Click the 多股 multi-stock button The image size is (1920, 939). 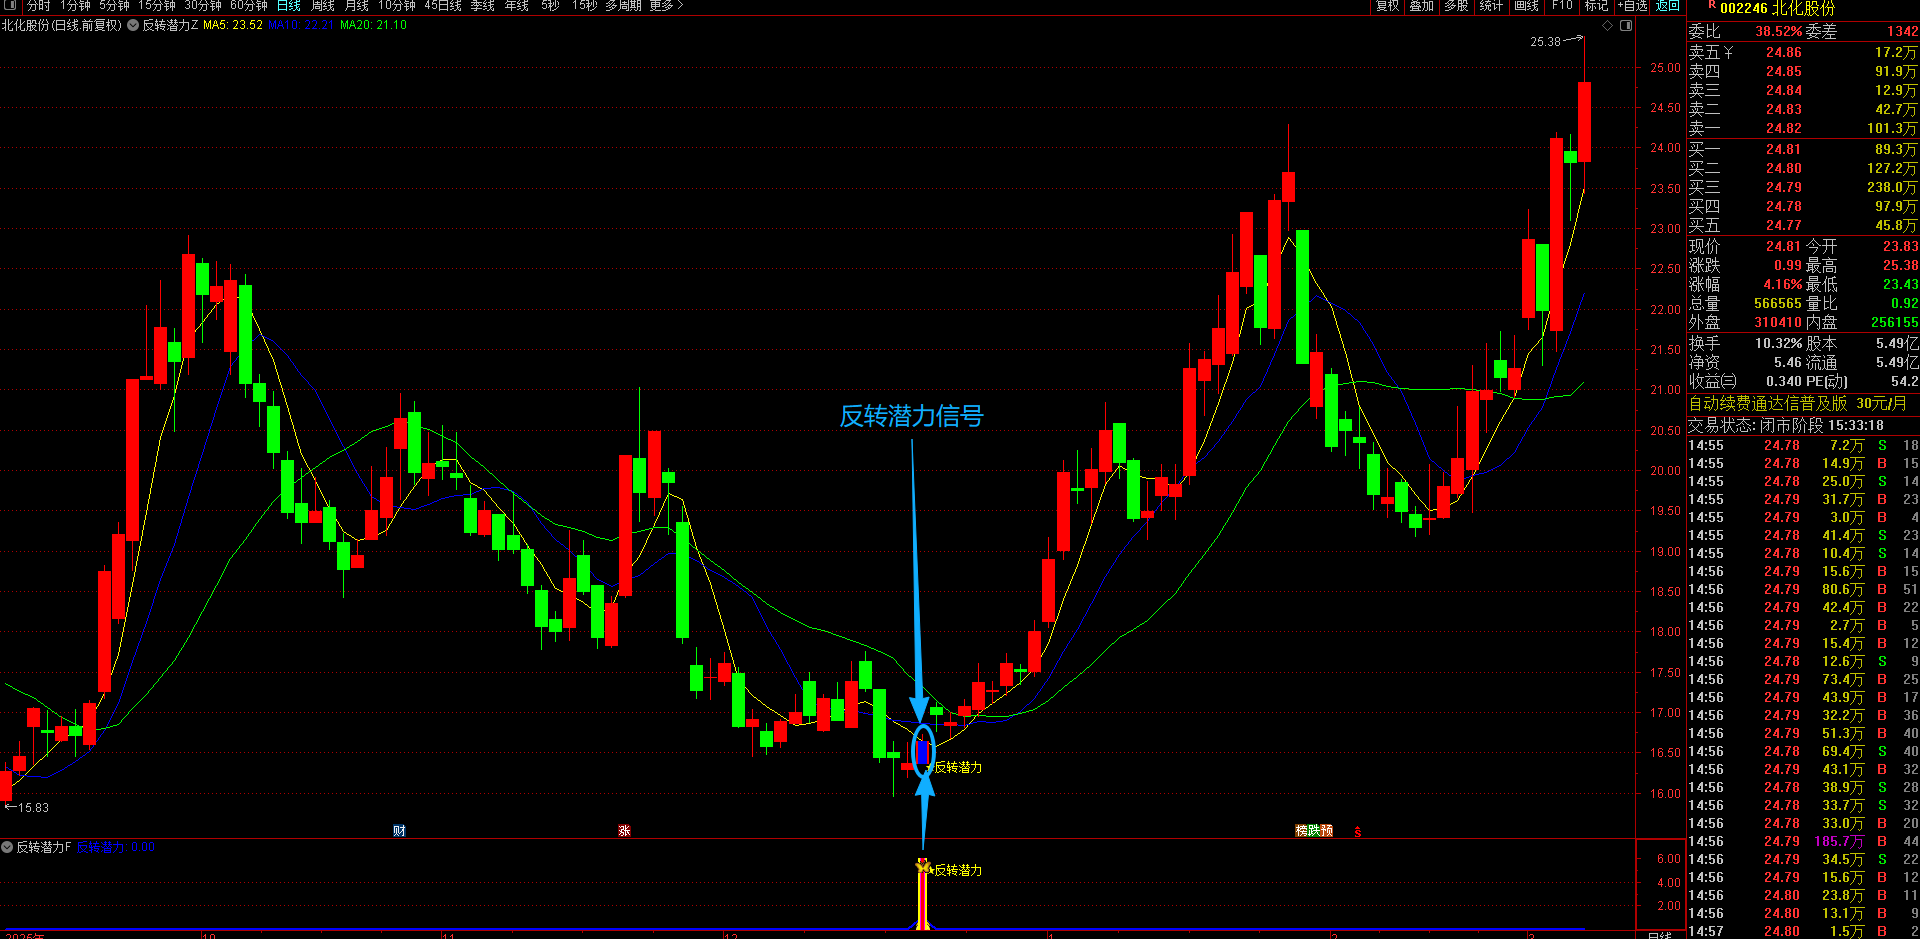[x=1456, y=5]
